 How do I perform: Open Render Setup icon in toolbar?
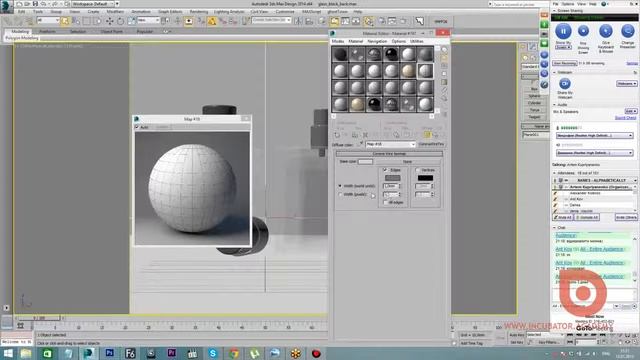pos(381,21)
